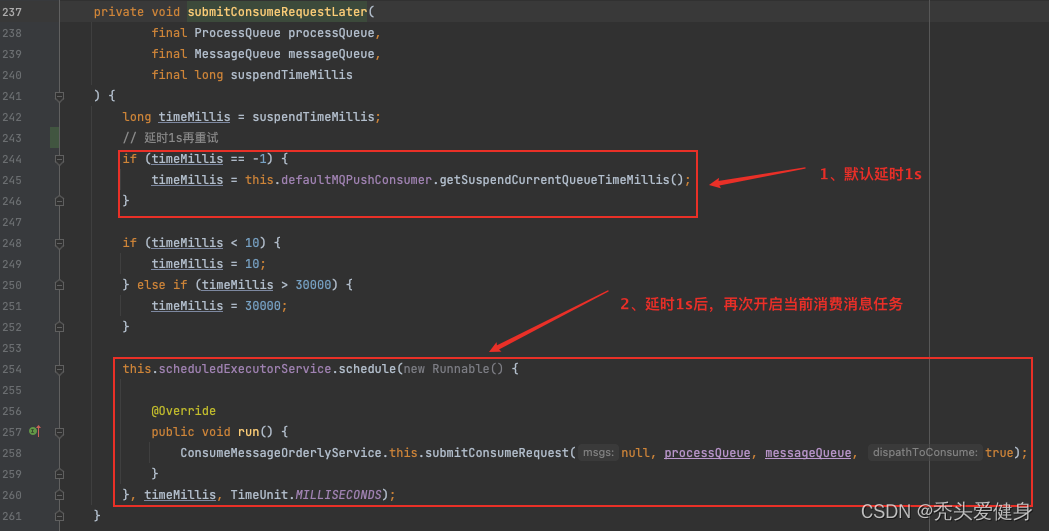Screen dimensions: 1049x531
Task: Click line number 237 in the gutter
Action: pos(13,12)
